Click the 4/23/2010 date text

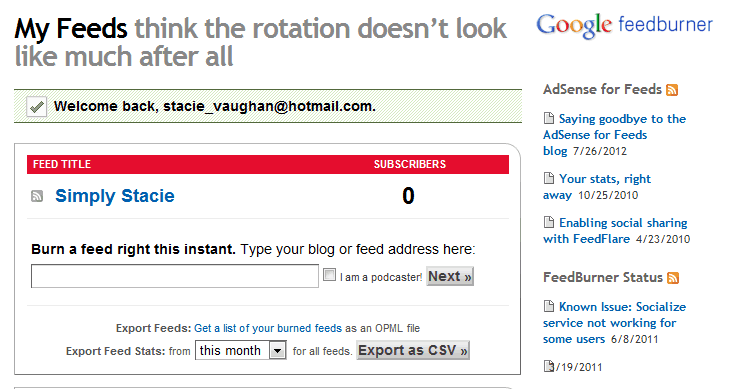(663, 239)
